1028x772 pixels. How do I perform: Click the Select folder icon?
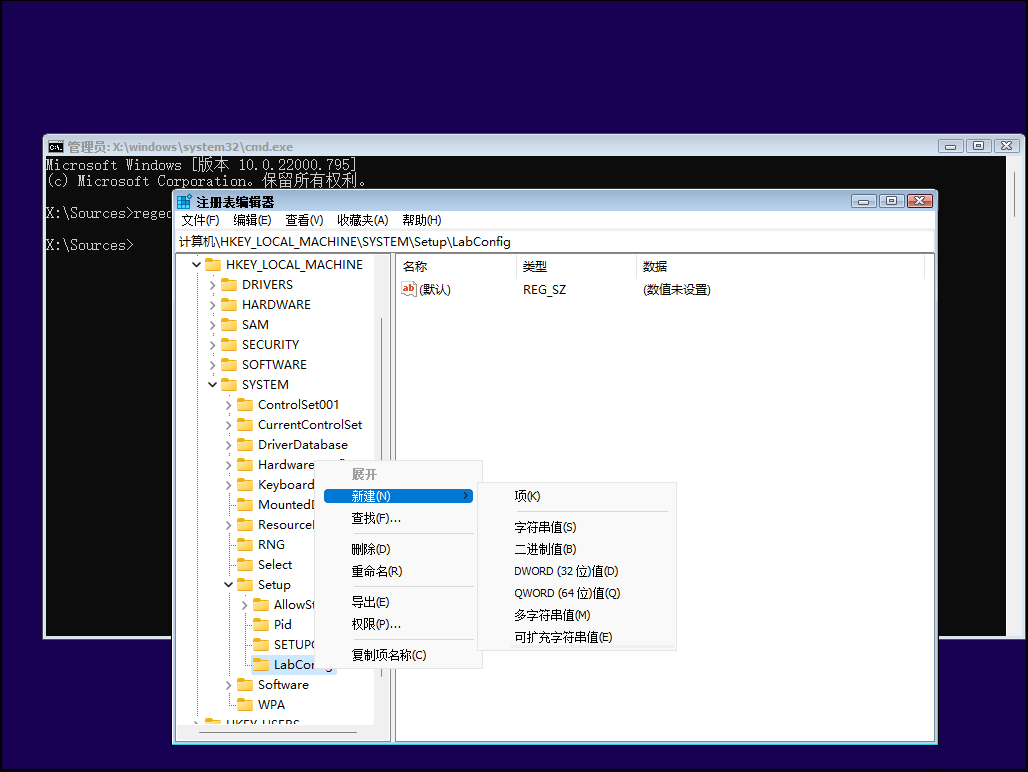coord(245,564)
